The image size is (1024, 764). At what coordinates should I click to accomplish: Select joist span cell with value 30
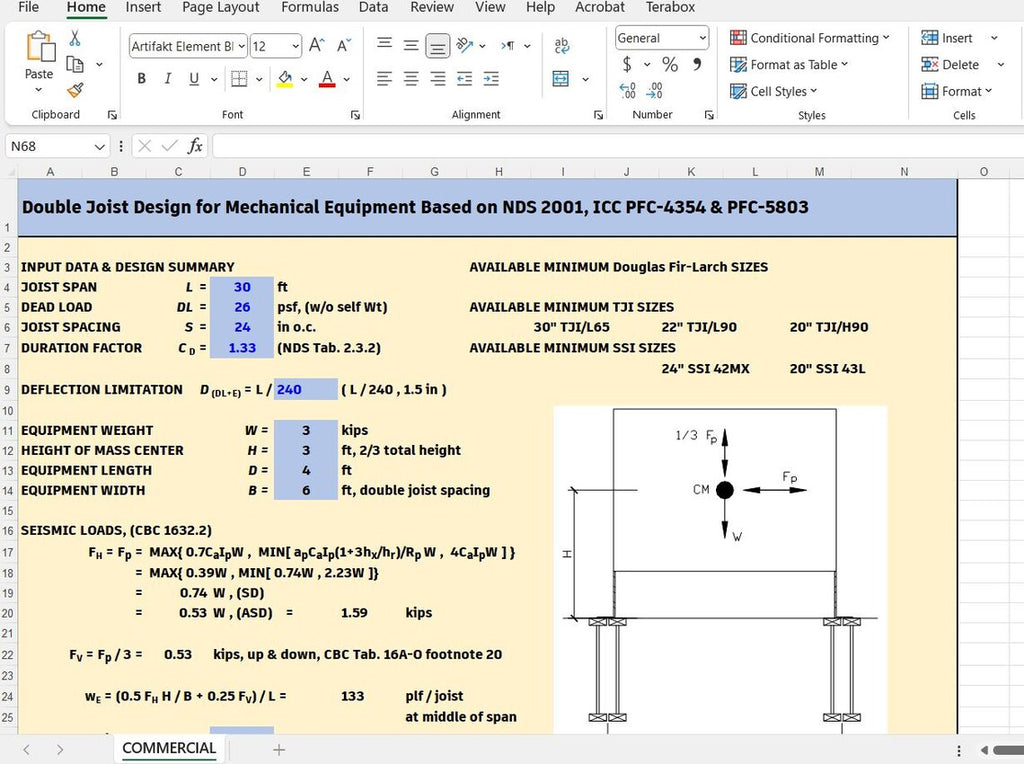242,287
